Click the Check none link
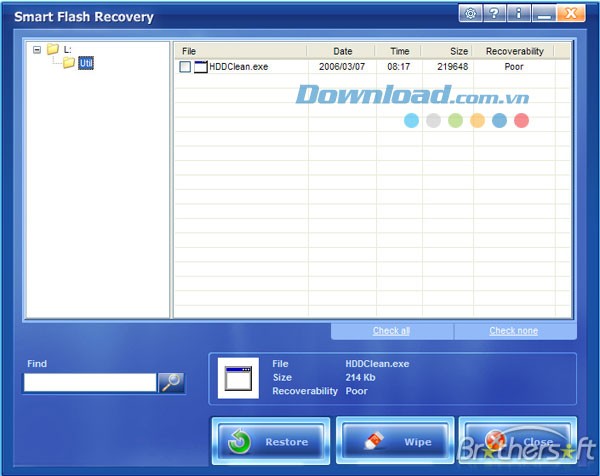This screenshot has width=600, height=476. pyautogui.click(x=513, y=331)
